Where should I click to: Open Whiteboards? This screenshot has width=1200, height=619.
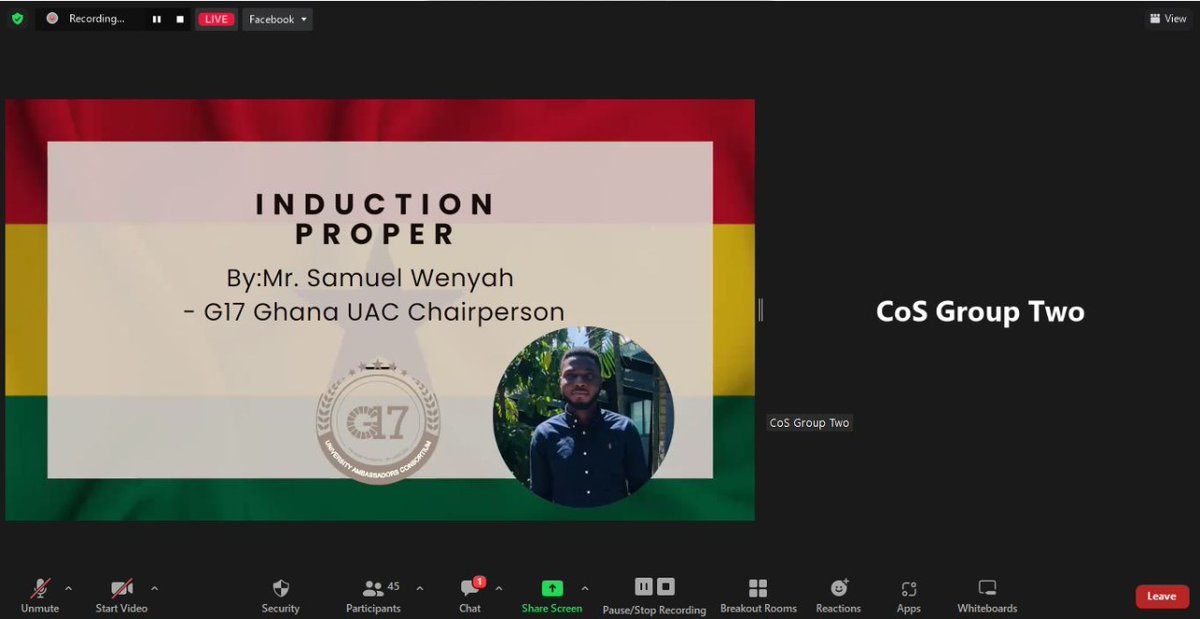tap(987, 596)
